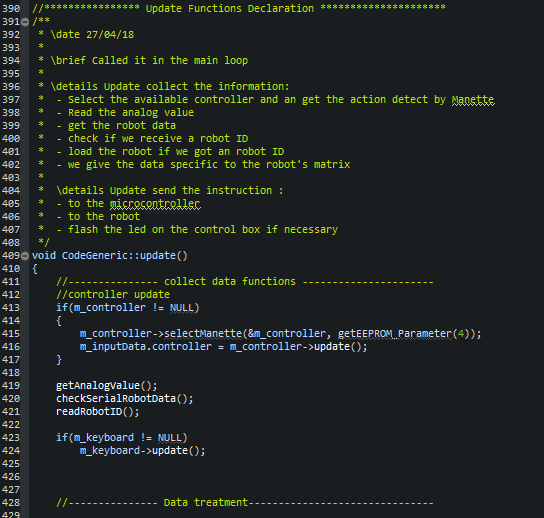Click the getEEPROM_Parameter call
This screenshot has height=518, width=544.
point(395,334)
